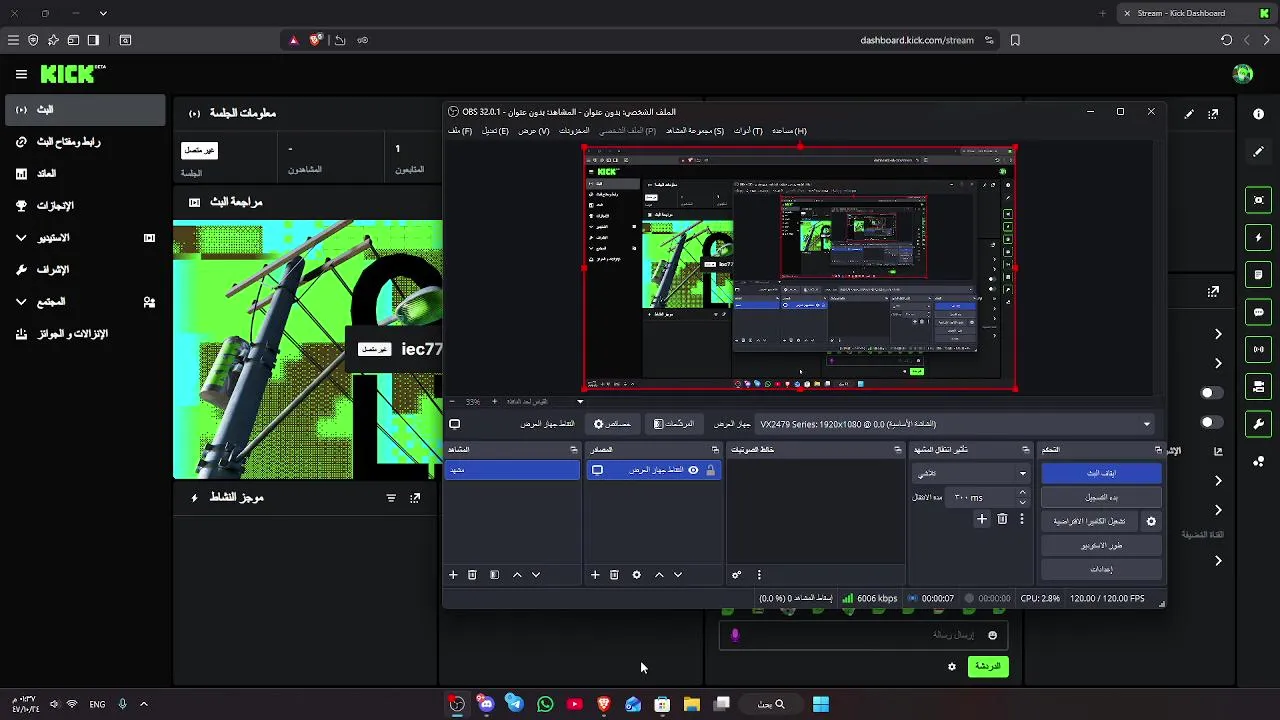Viewport: 1280px width, 720px height.
Task: Toggle Brave Shields icon in address bar
Action: pyautogui.click(x=316, y=40)
